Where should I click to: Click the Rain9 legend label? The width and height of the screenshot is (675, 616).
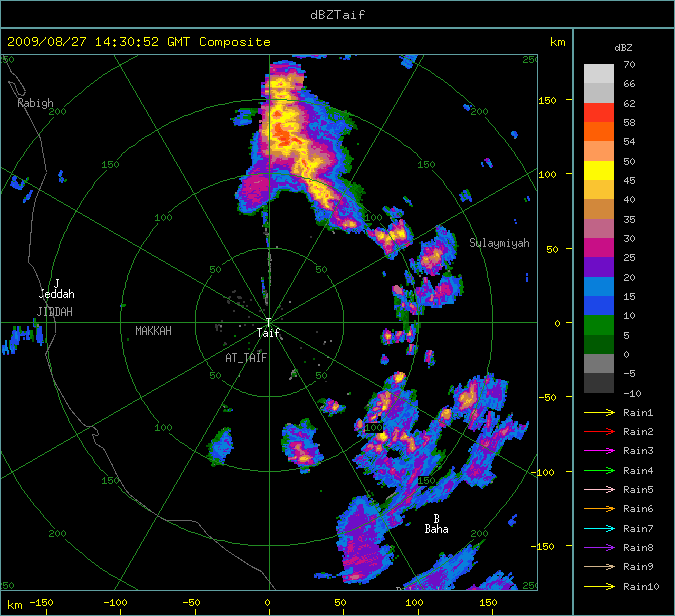[638, 567]
